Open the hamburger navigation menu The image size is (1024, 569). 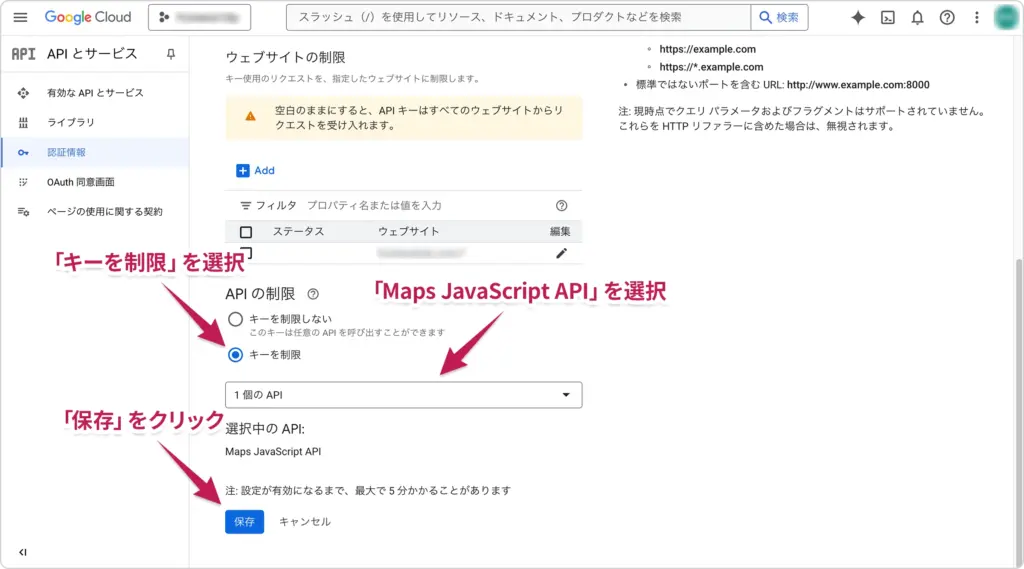pyautogui.click(x=20, y=17)
